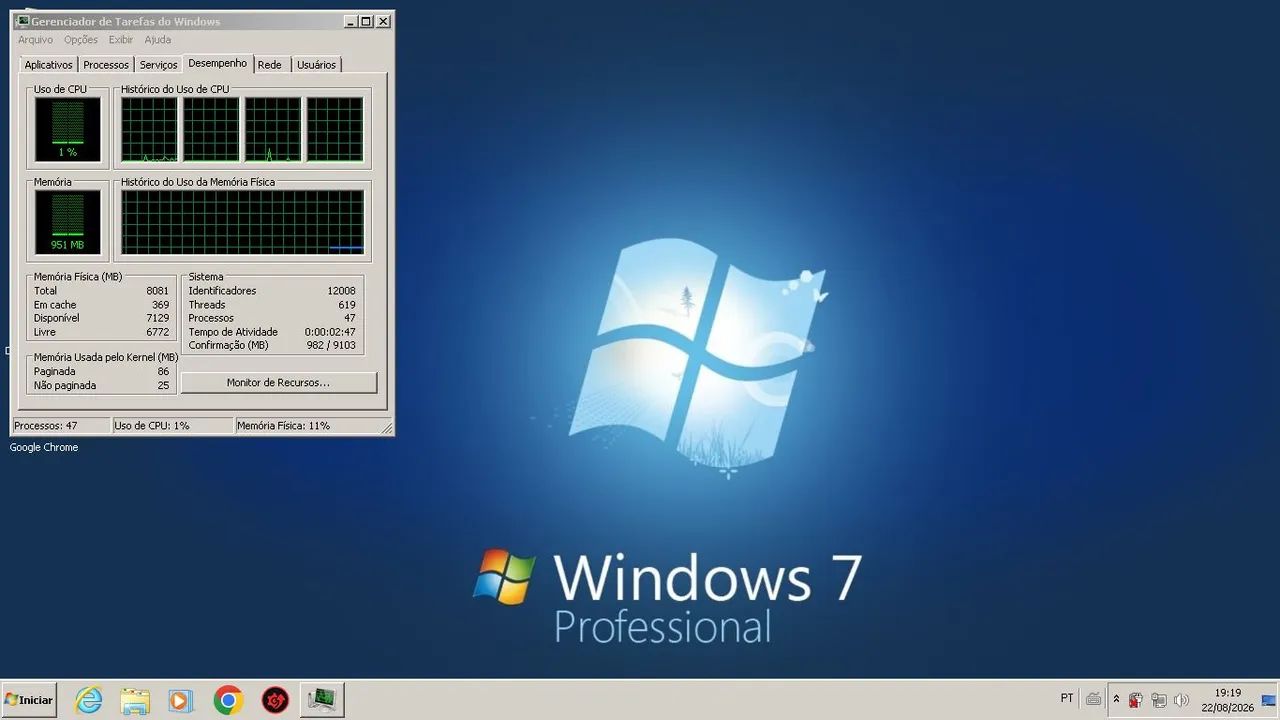Click the Não paginada value 25
This screenshot has width=1280, height=720.
point(163,385)
